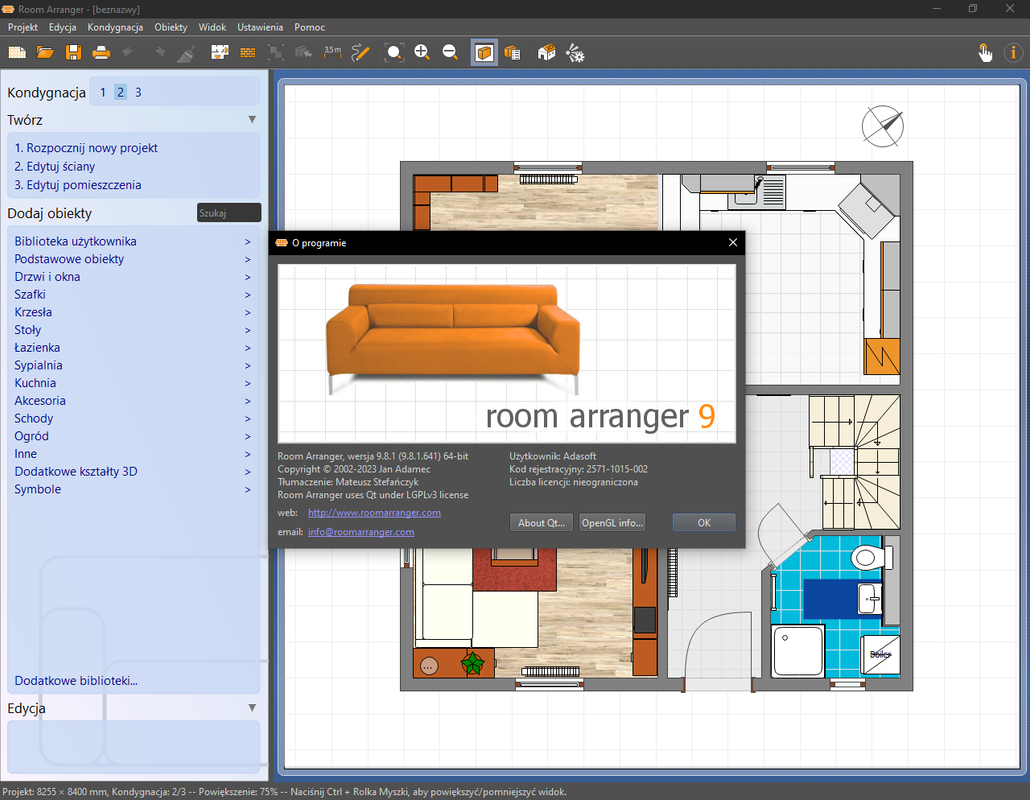1030x800 pixels.
Task: Expand Sypialnia category
Action: (133, 365)
